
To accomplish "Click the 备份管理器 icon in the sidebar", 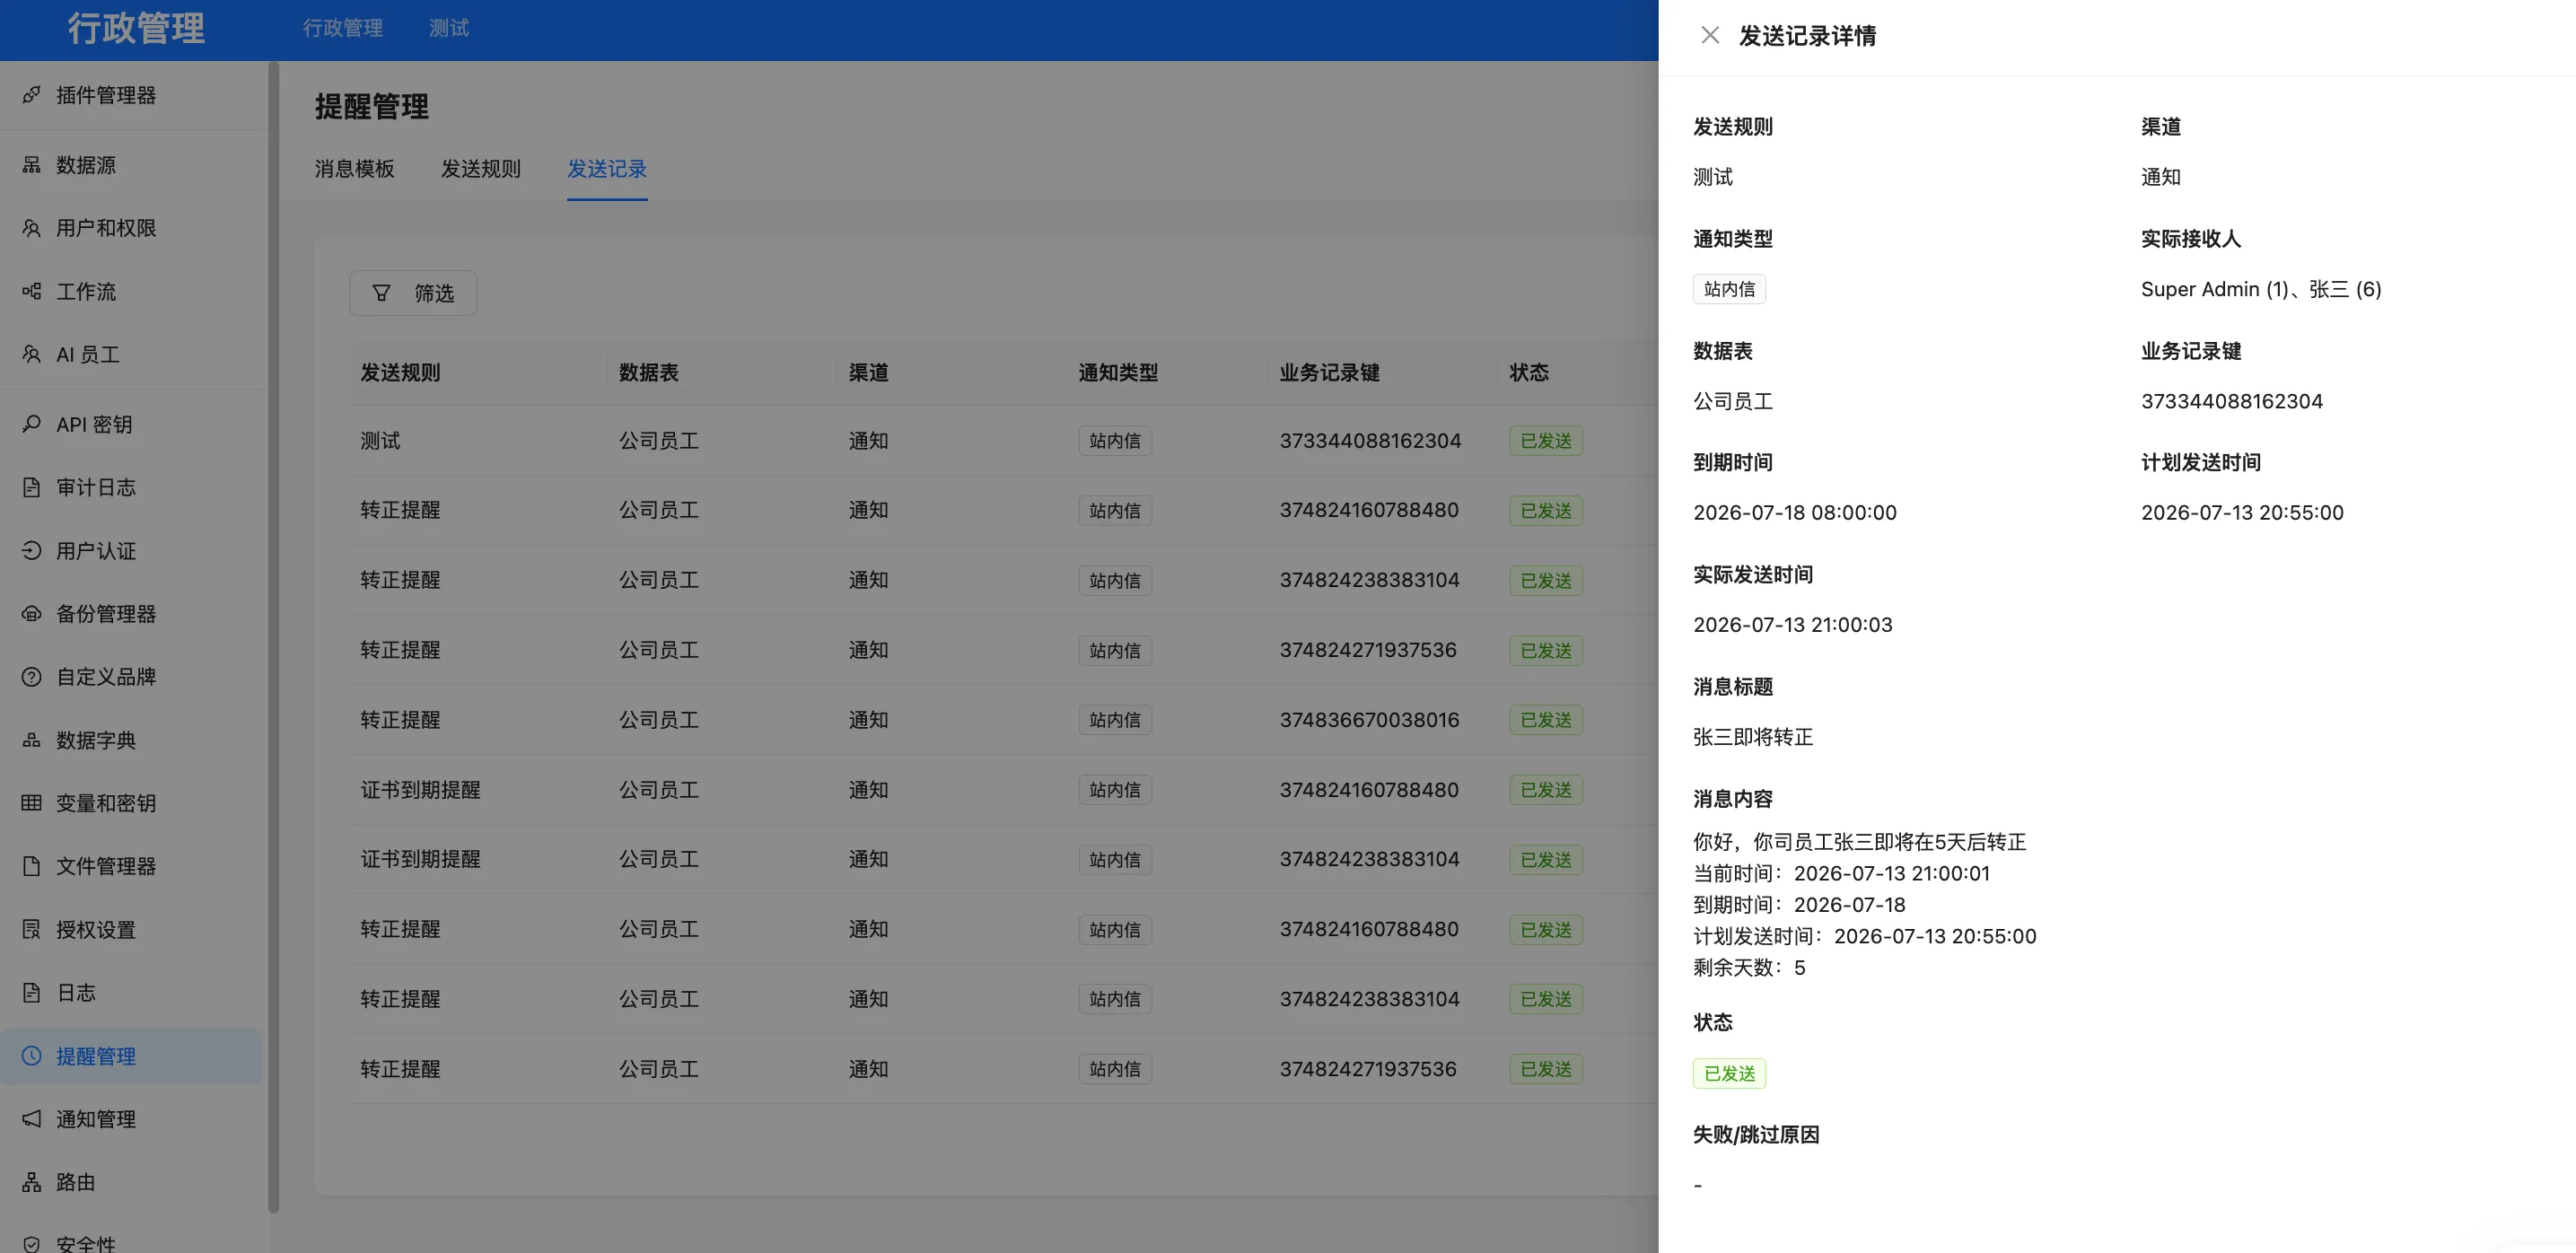I will click(32, 613).
